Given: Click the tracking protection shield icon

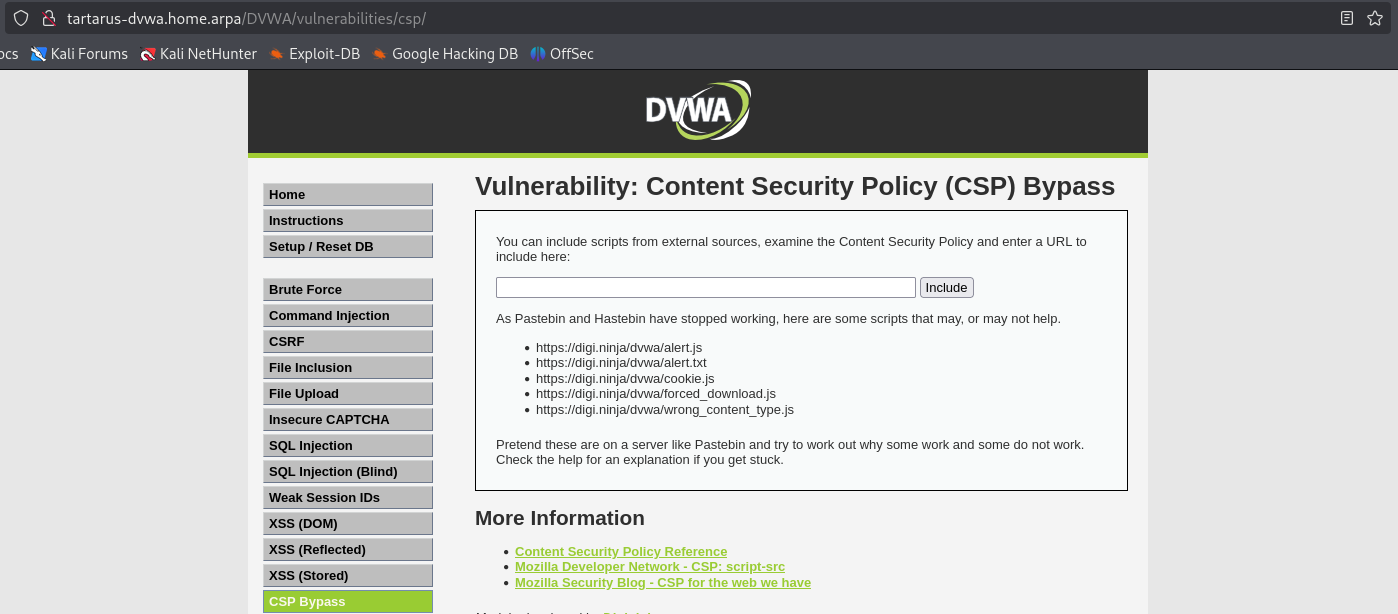Looking at the screenshot, I should pyautogui.click(x=20, y=17).
